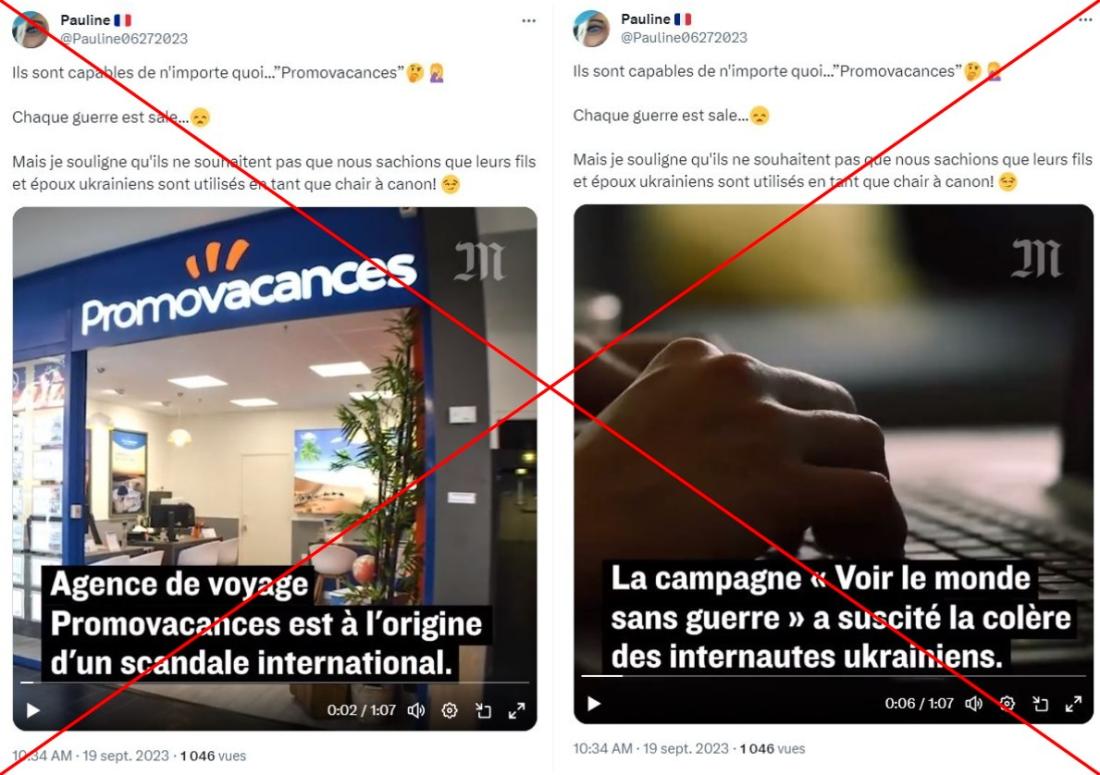Seek the right video progress bar
This screenshot has width=1100, height=775.
pos(833,675)
